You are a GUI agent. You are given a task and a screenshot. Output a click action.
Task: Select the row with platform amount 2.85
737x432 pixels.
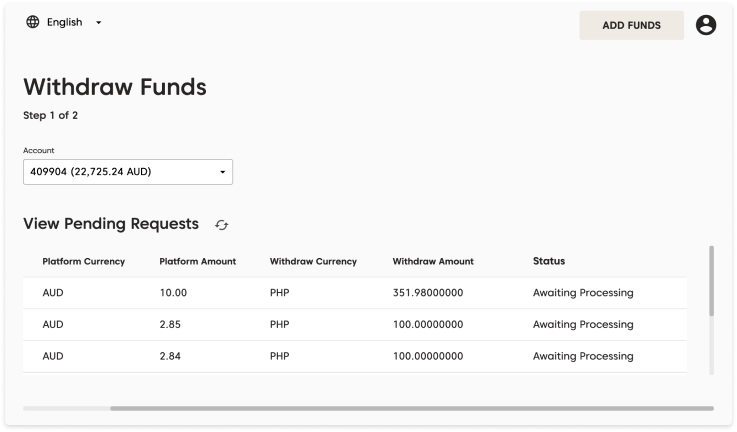[172, 325]
